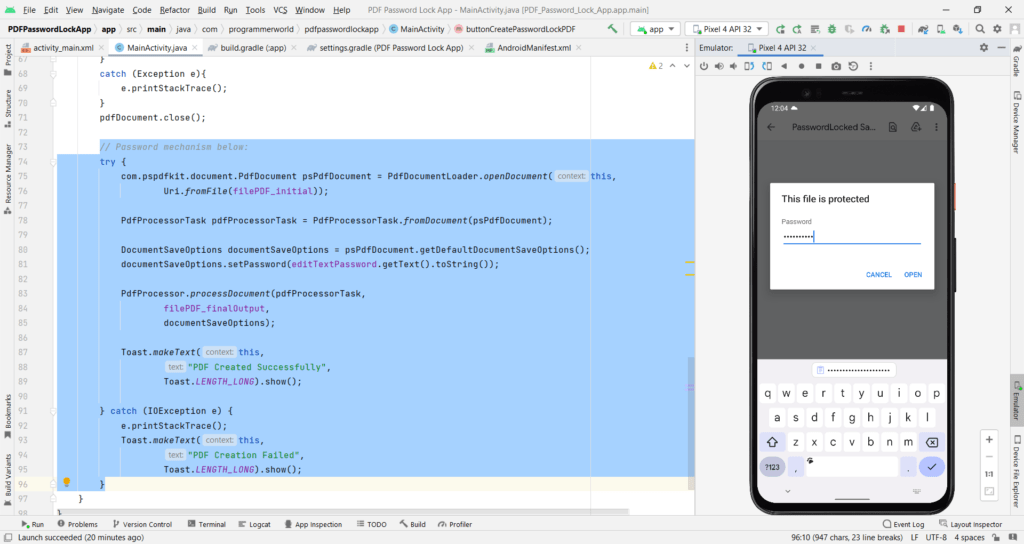The image size is (1024, 544).
Task: Click the emulator volume down icon
Action: tap(733, 66)
